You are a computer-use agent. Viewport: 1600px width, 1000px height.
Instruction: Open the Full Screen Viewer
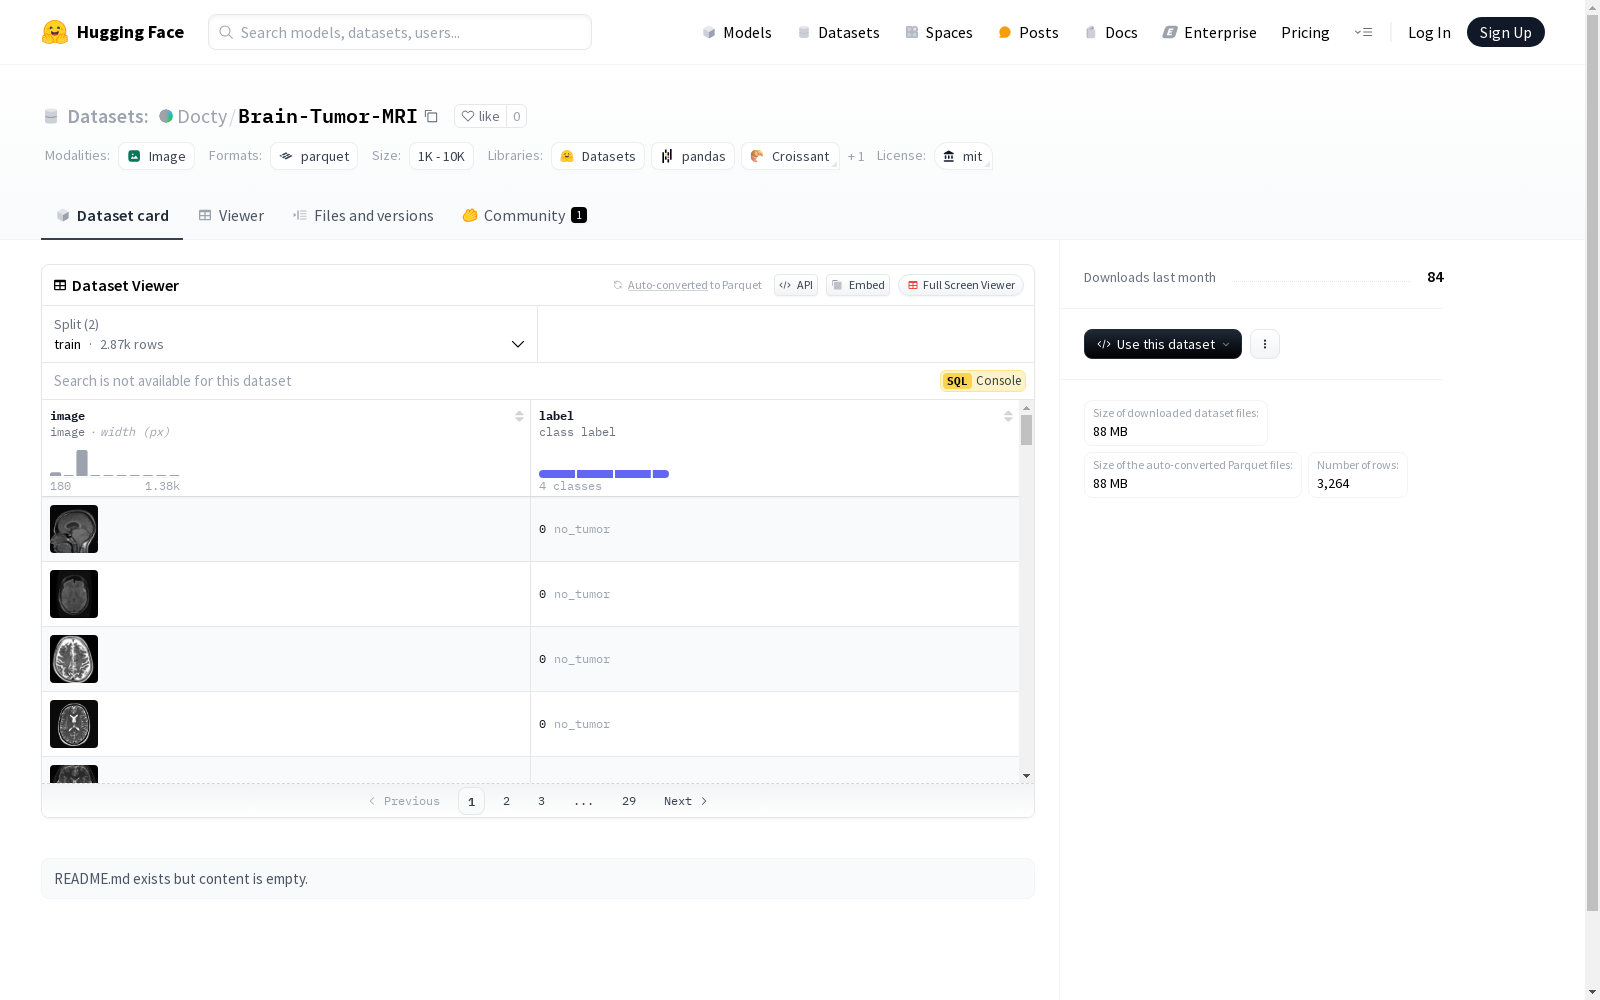pyautogui.click(x=960, y=285)
